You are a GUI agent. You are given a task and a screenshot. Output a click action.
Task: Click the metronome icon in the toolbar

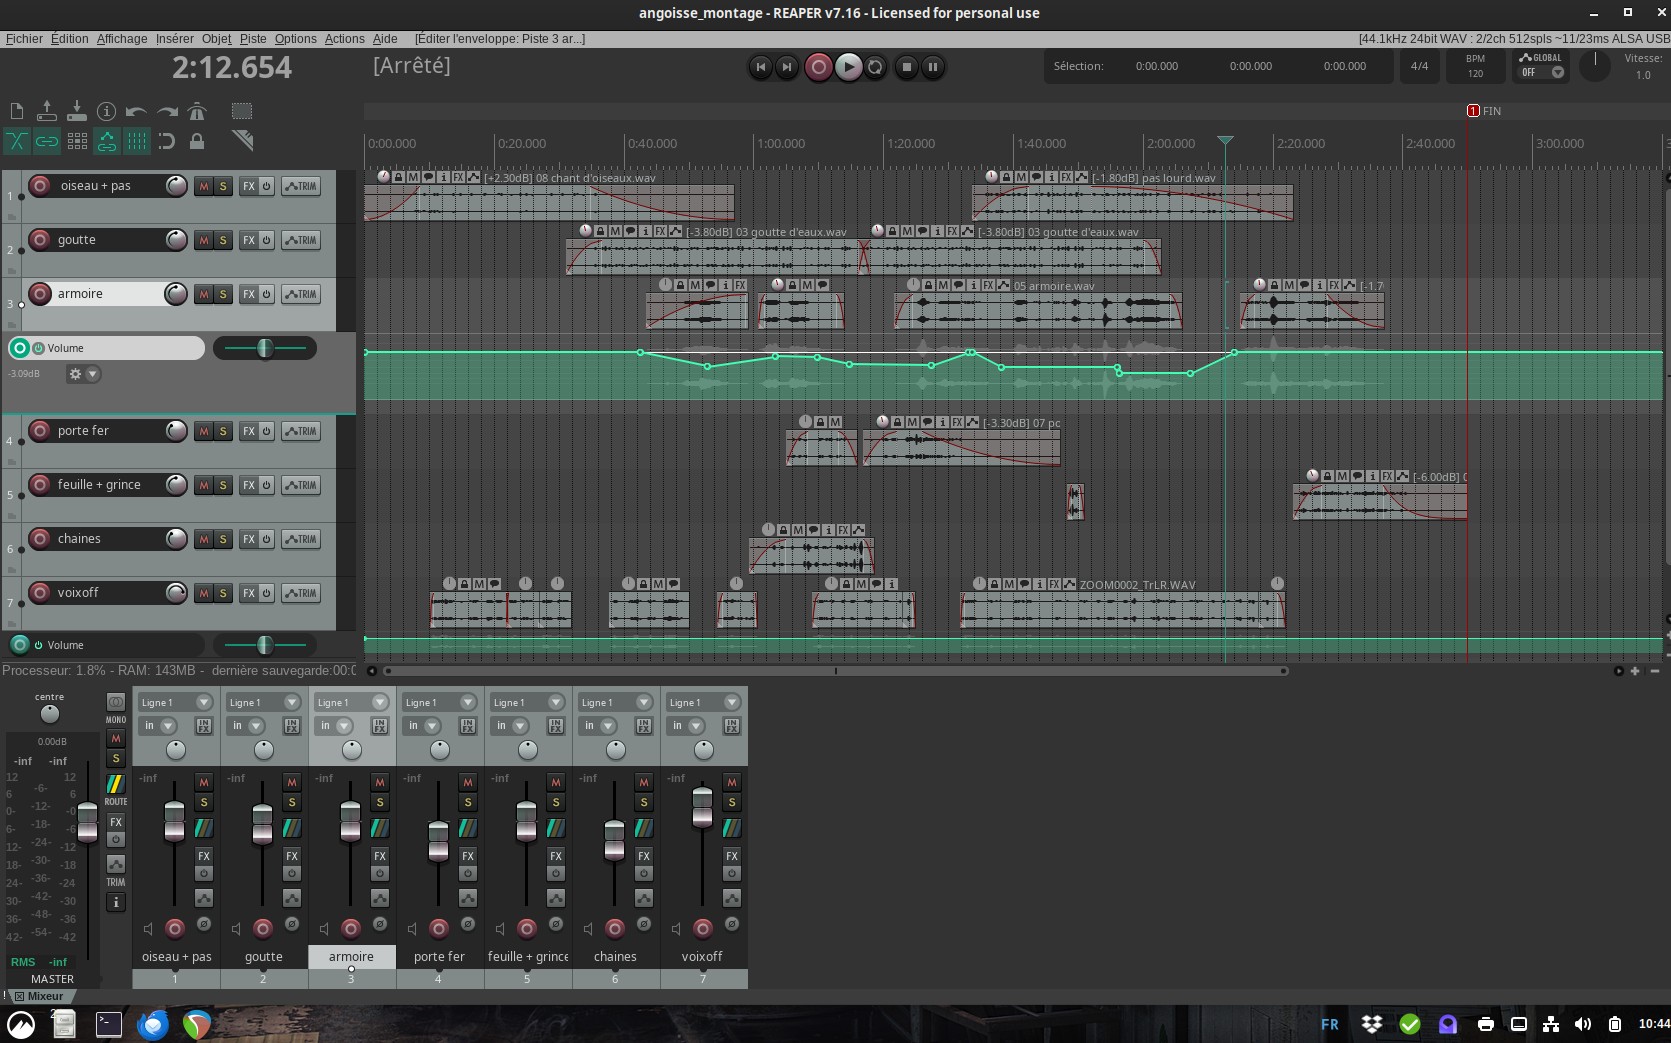coord(197,111)
